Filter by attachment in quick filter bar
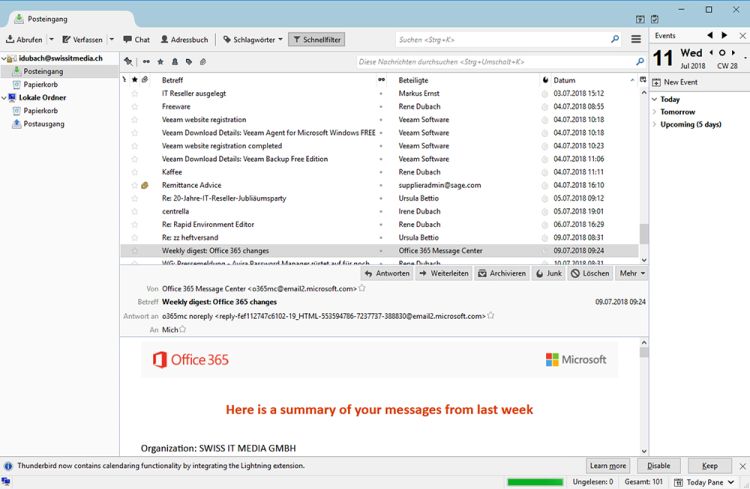The width and height of the screenshot is (750, 489). pos(203,62)
